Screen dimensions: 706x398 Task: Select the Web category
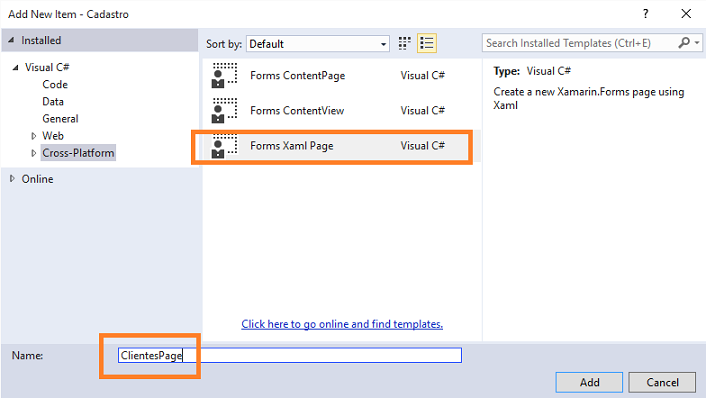point(53,136)
